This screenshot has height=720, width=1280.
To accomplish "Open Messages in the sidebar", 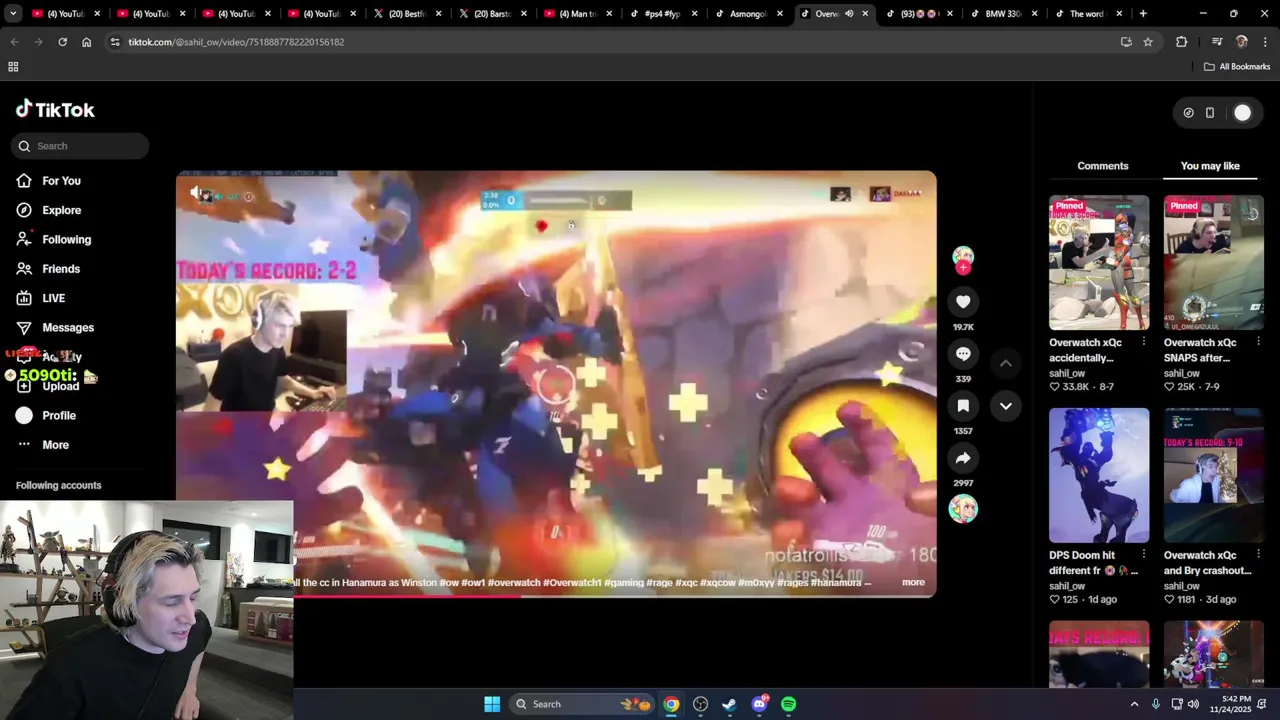I will point(68,328).
